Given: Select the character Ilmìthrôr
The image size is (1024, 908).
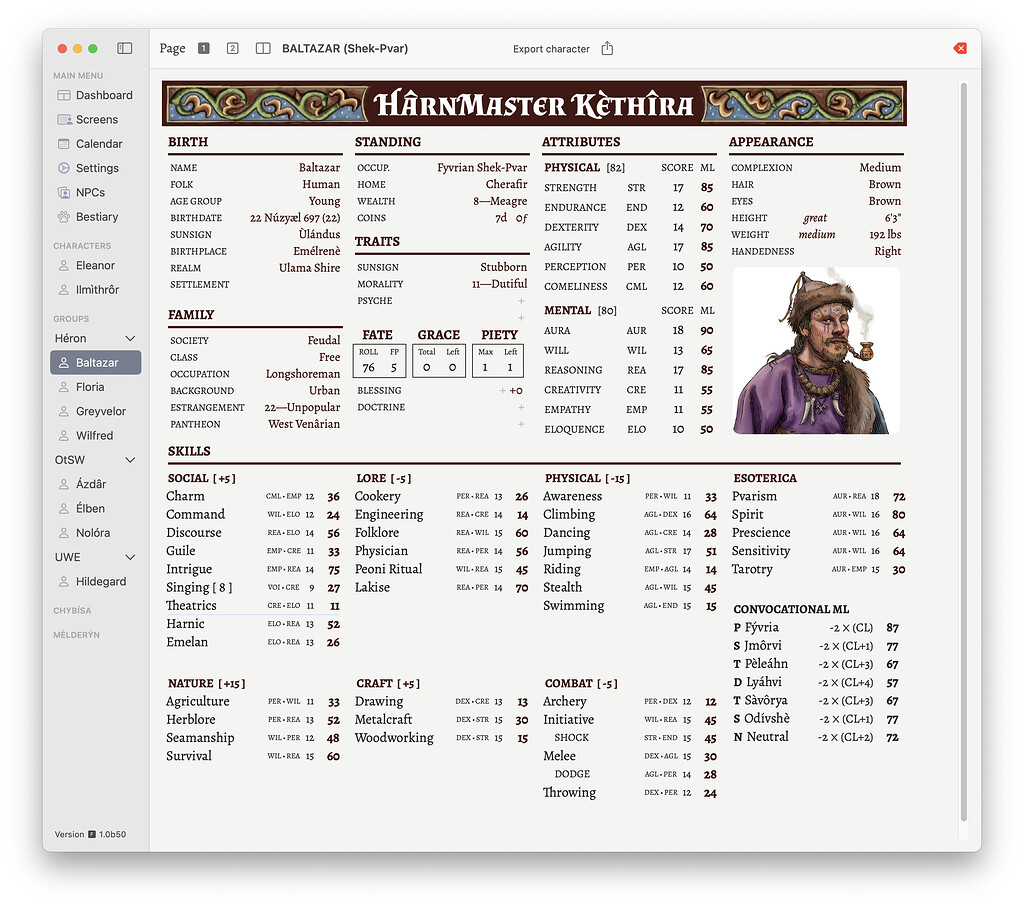Looking at the screenshot, I should pos(100,289).
